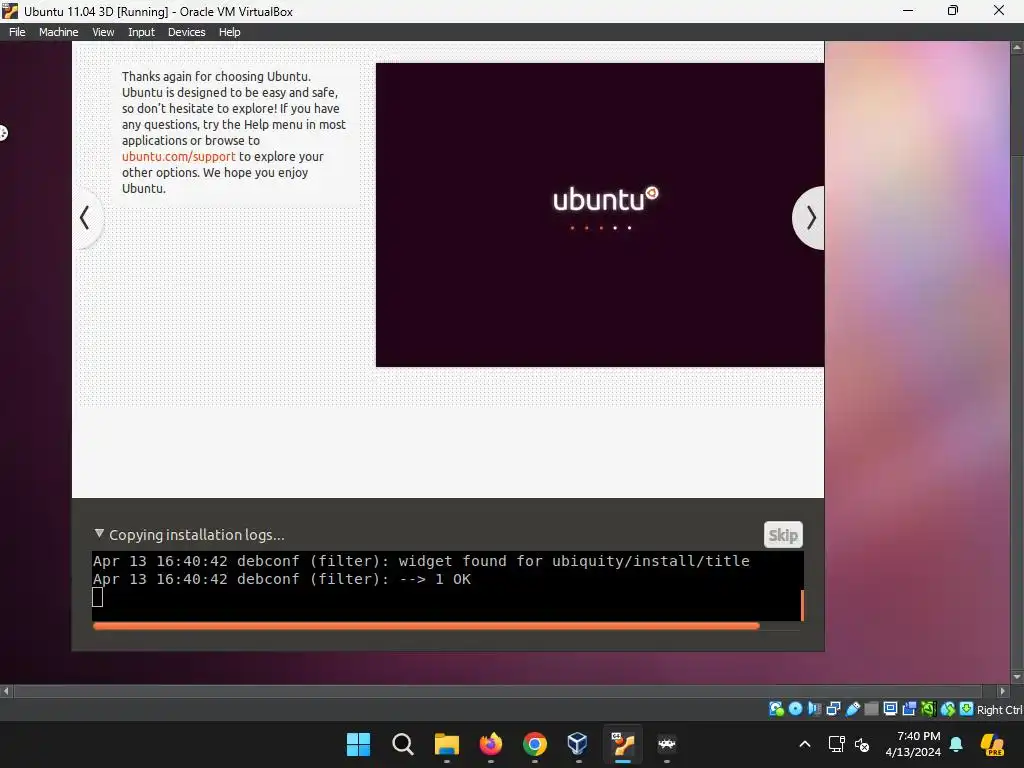Click the muted volume tray icon
The height and width of the screenshot is (768, 1024).
(x=862, y=744)
